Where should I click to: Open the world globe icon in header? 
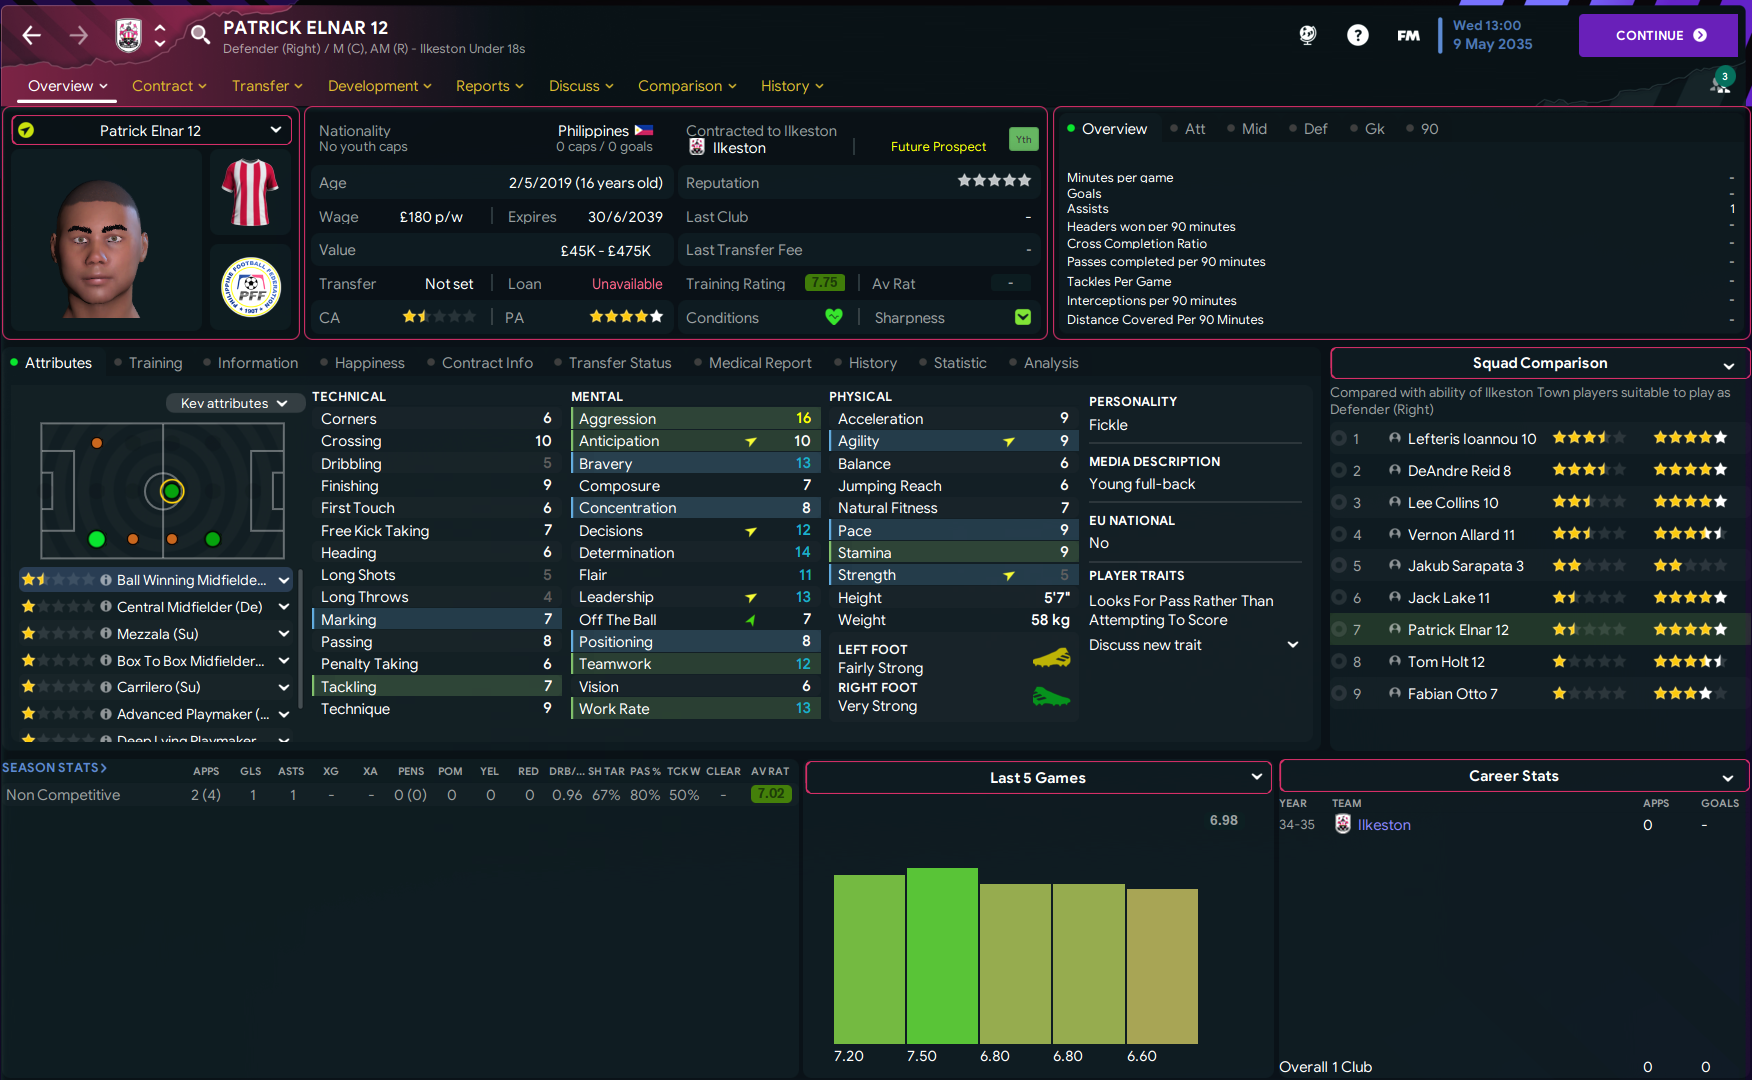pos(1308,36)
